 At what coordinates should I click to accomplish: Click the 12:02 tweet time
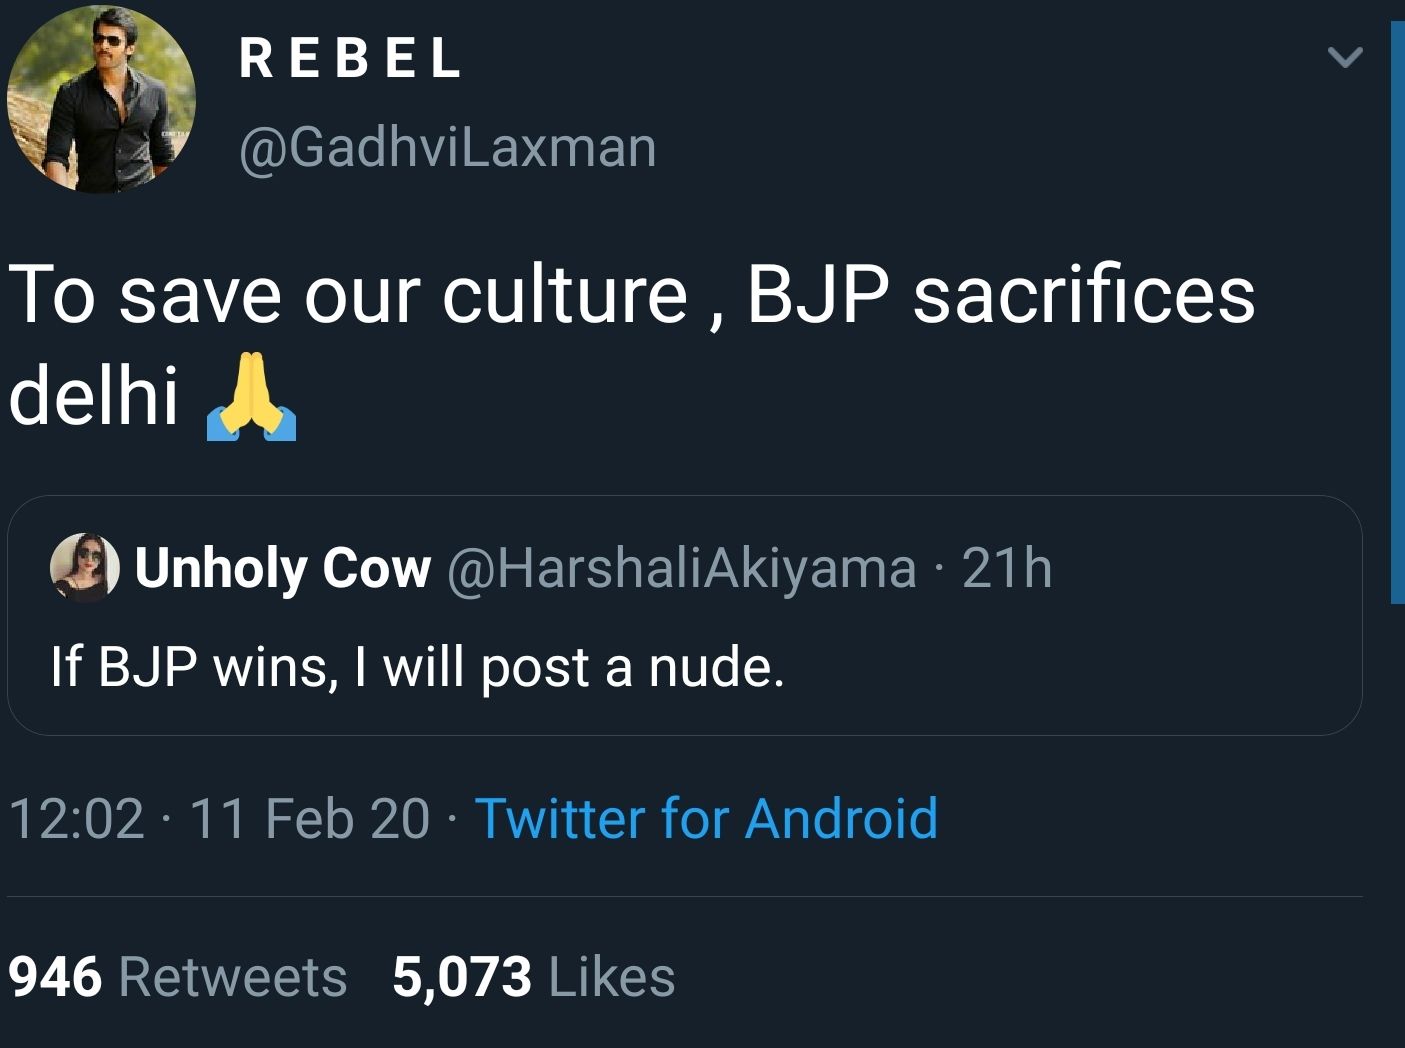[x=76, y=818]
